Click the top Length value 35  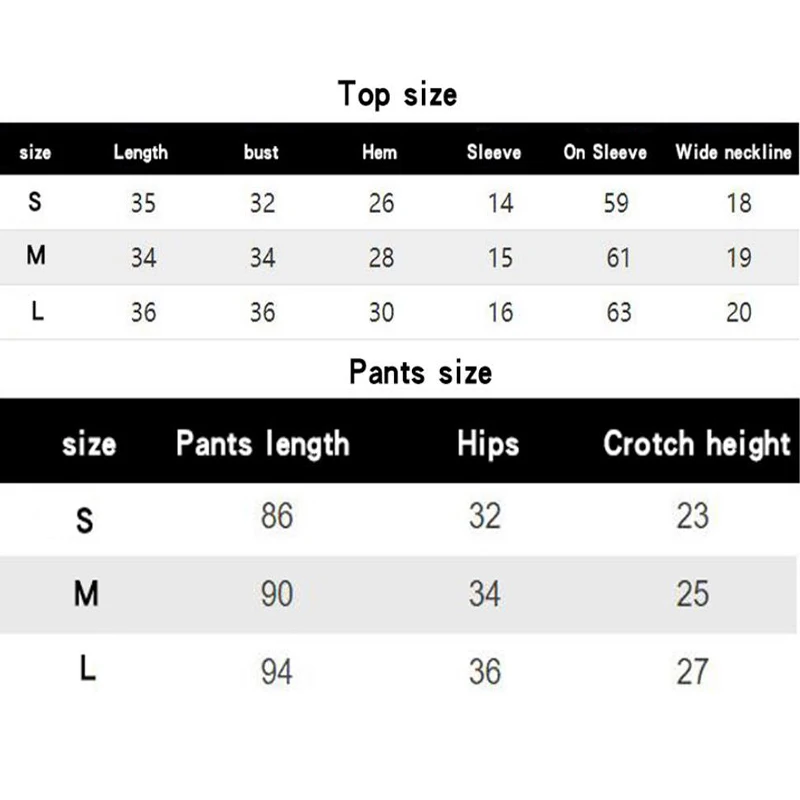143,203
